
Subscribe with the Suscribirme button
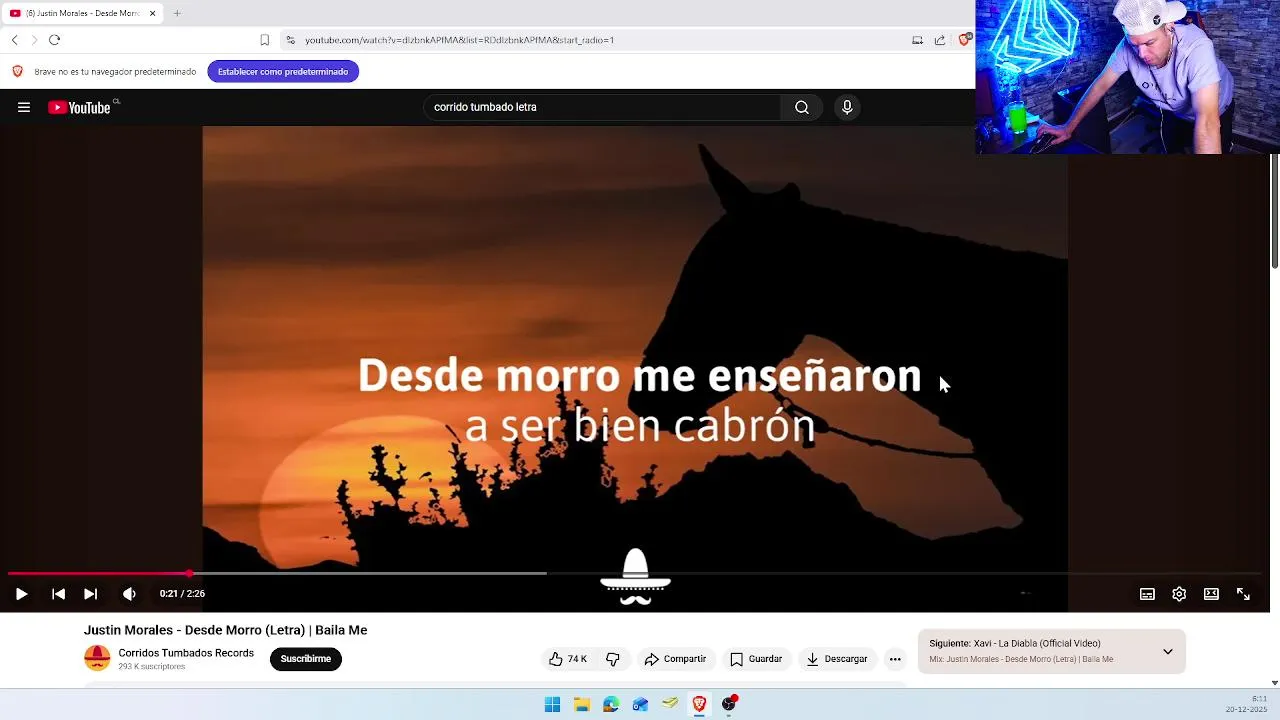(x=306, y=659)
